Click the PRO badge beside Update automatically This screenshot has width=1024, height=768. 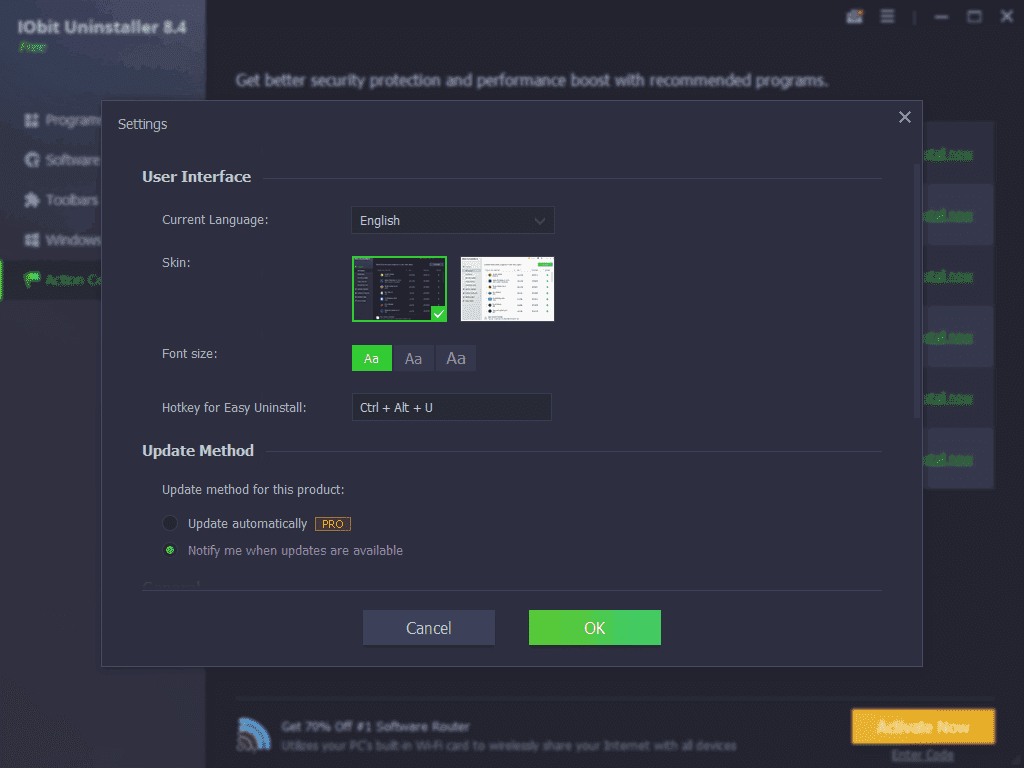point(333,524)
